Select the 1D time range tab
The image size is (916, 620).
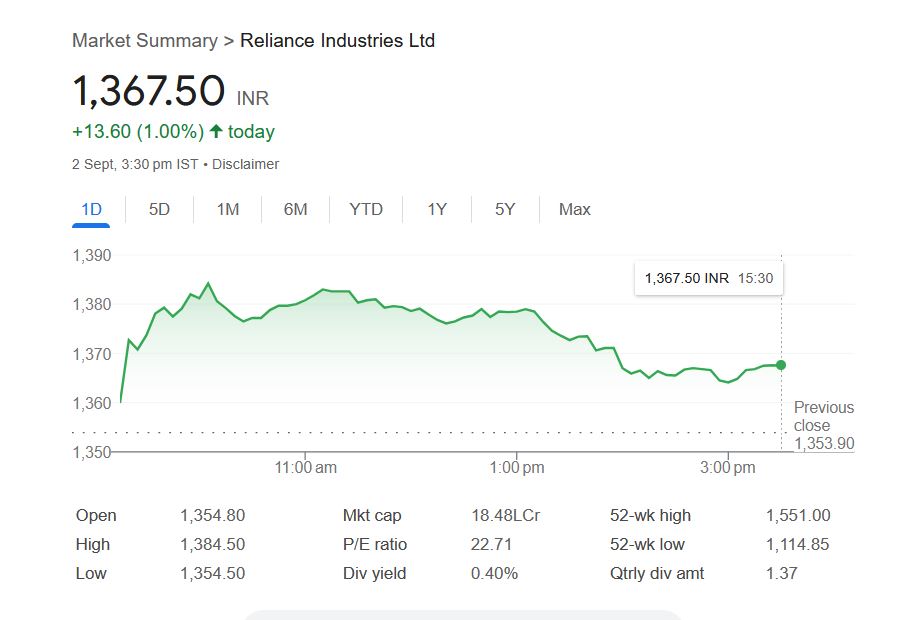point(91,209)
